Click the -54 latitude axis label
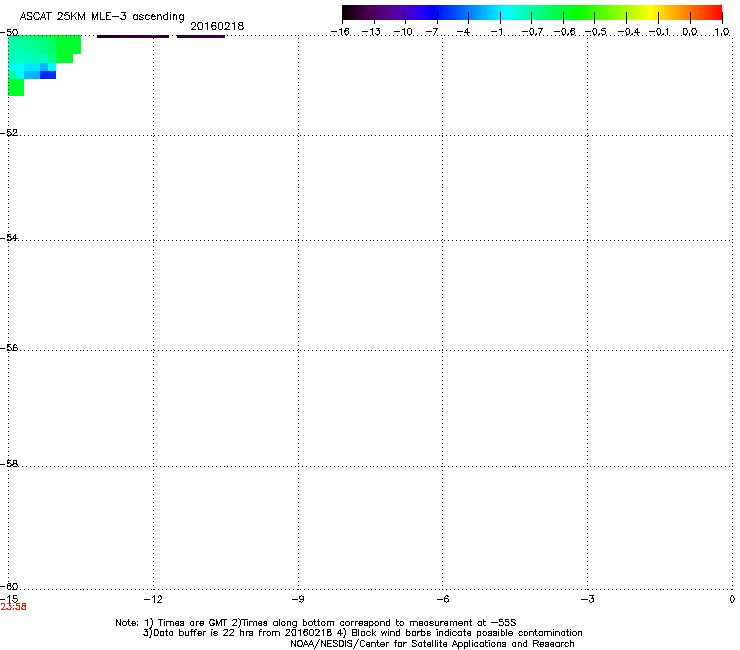 click(x=9, y=237)
